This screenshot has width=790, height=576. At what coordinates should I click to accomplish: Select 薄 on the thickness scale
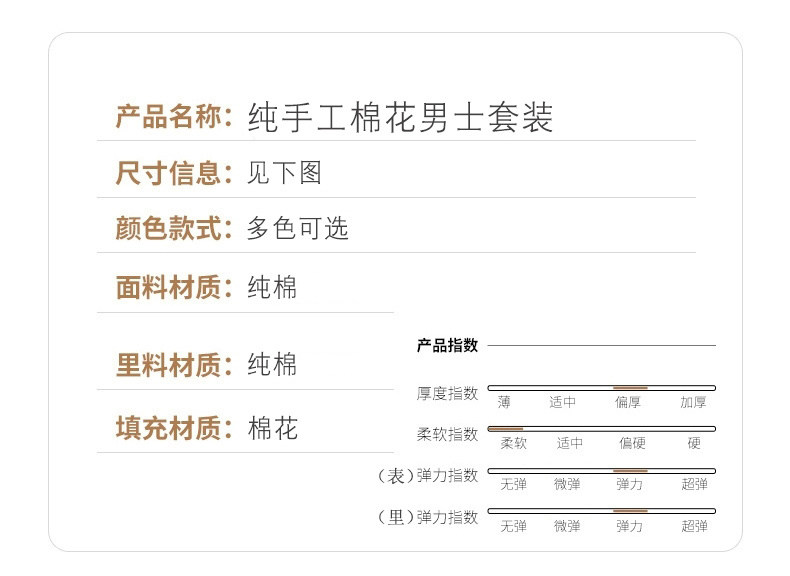[x=504, y=403]
